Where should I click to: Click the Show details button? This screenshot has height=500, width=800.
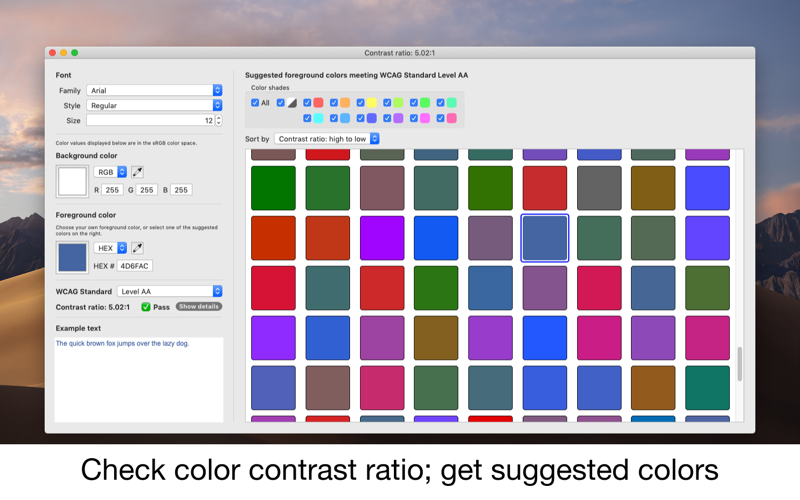coord(199,307)
